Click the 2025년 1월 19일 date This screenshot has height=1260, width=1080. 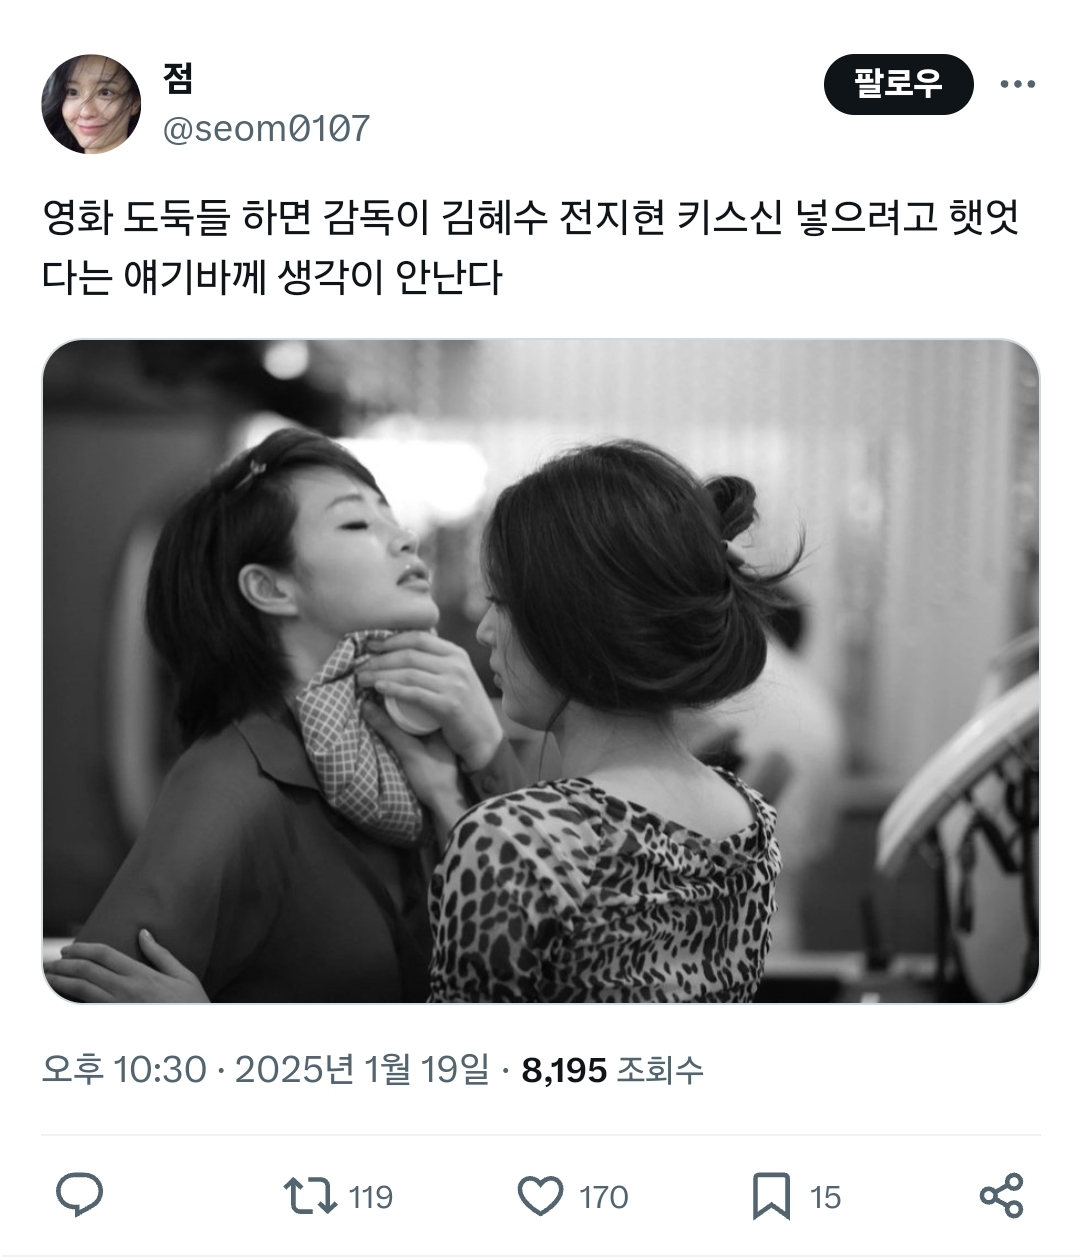tap(362, 1069)
